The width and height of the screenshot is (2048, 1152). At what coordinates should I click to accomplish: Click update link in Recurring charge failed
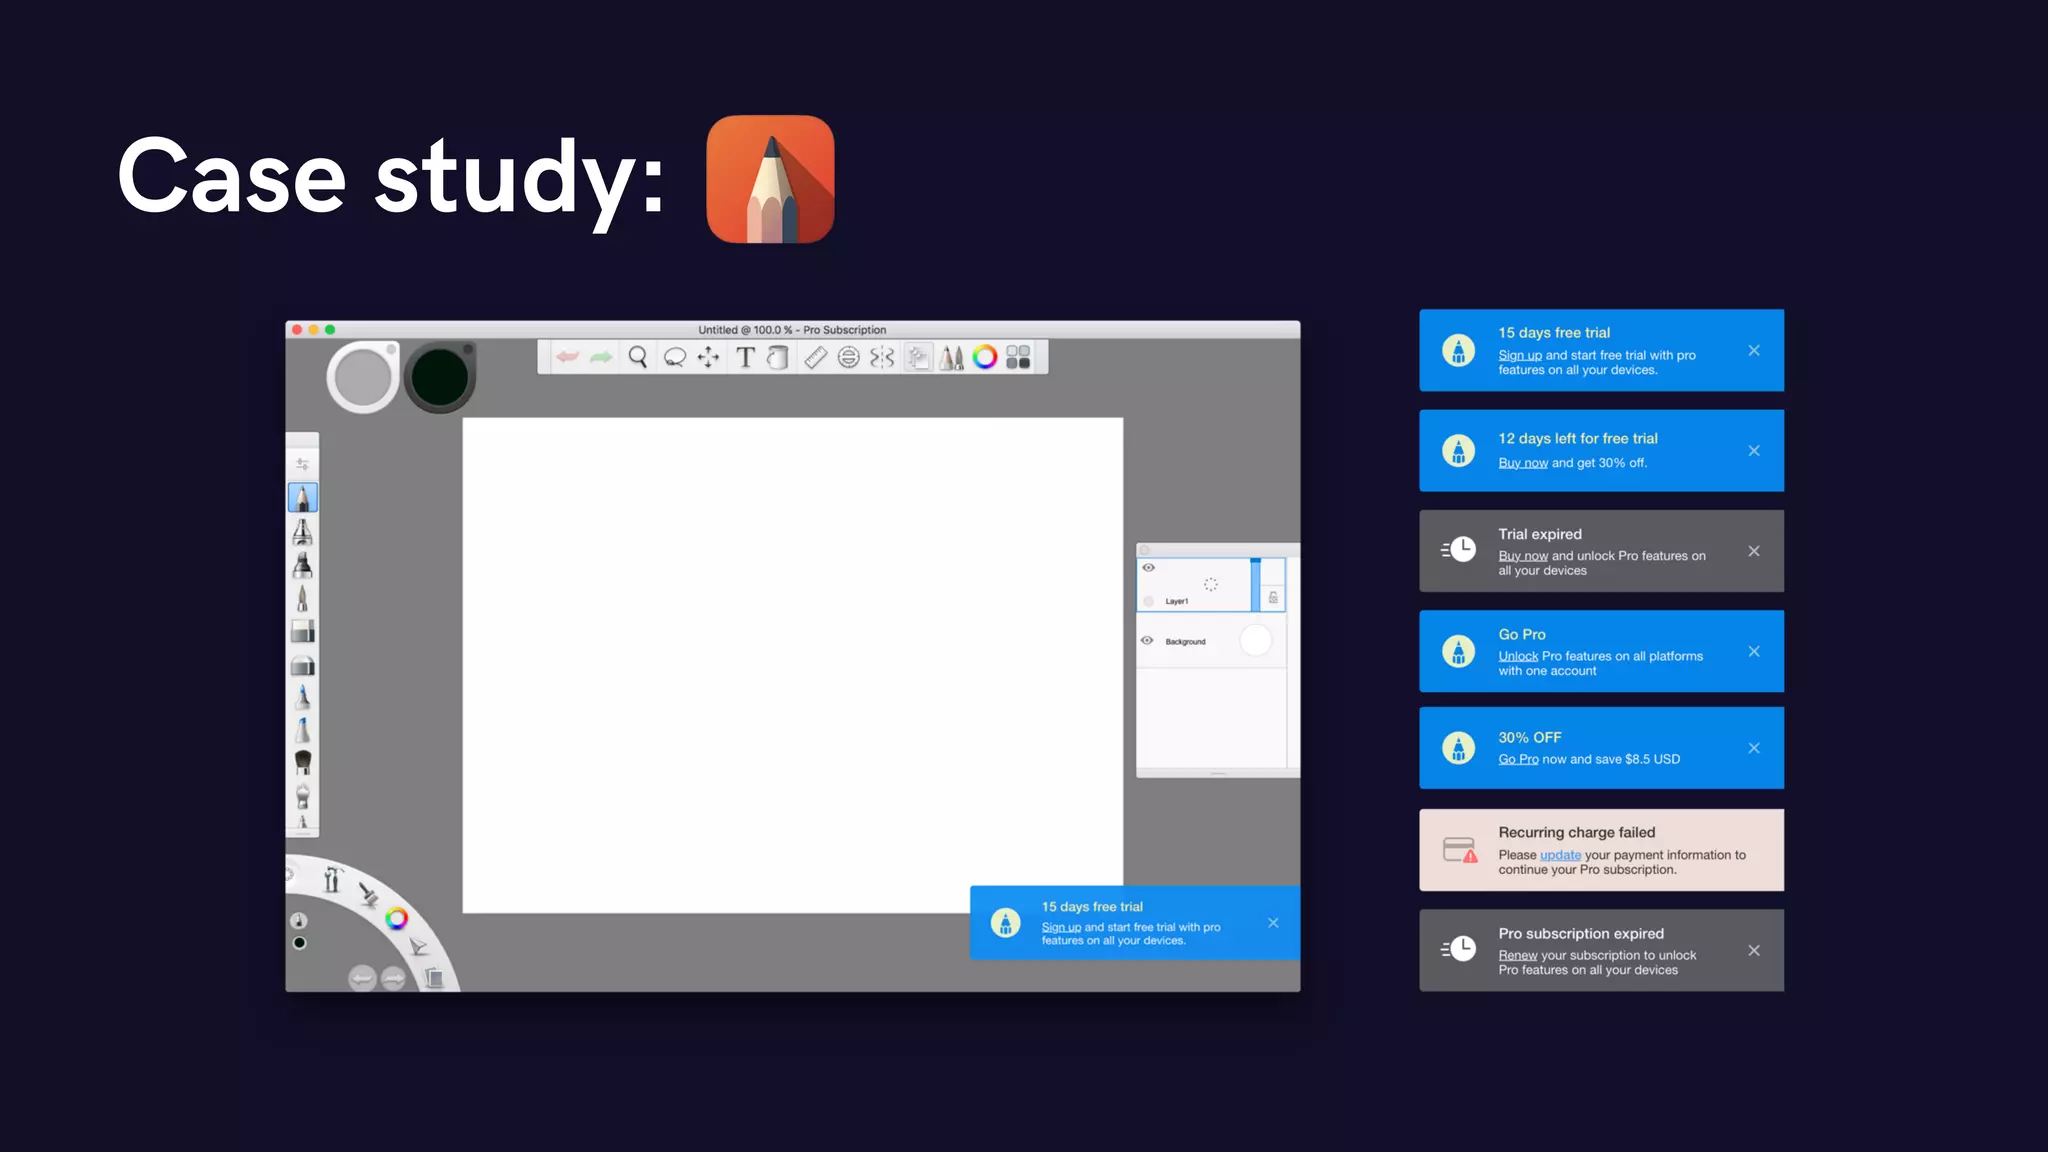click(1560, 855)
